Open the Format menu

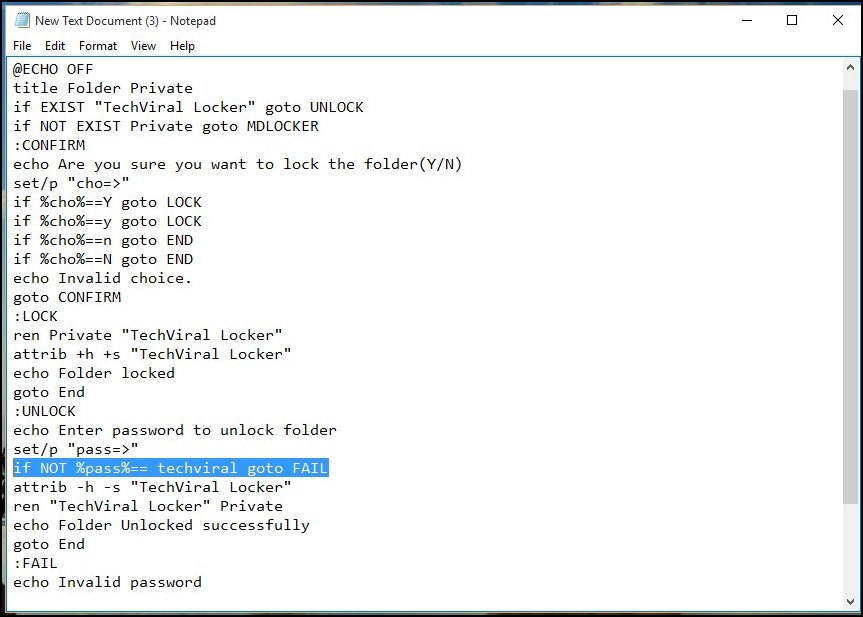click(x=98, y=46)
